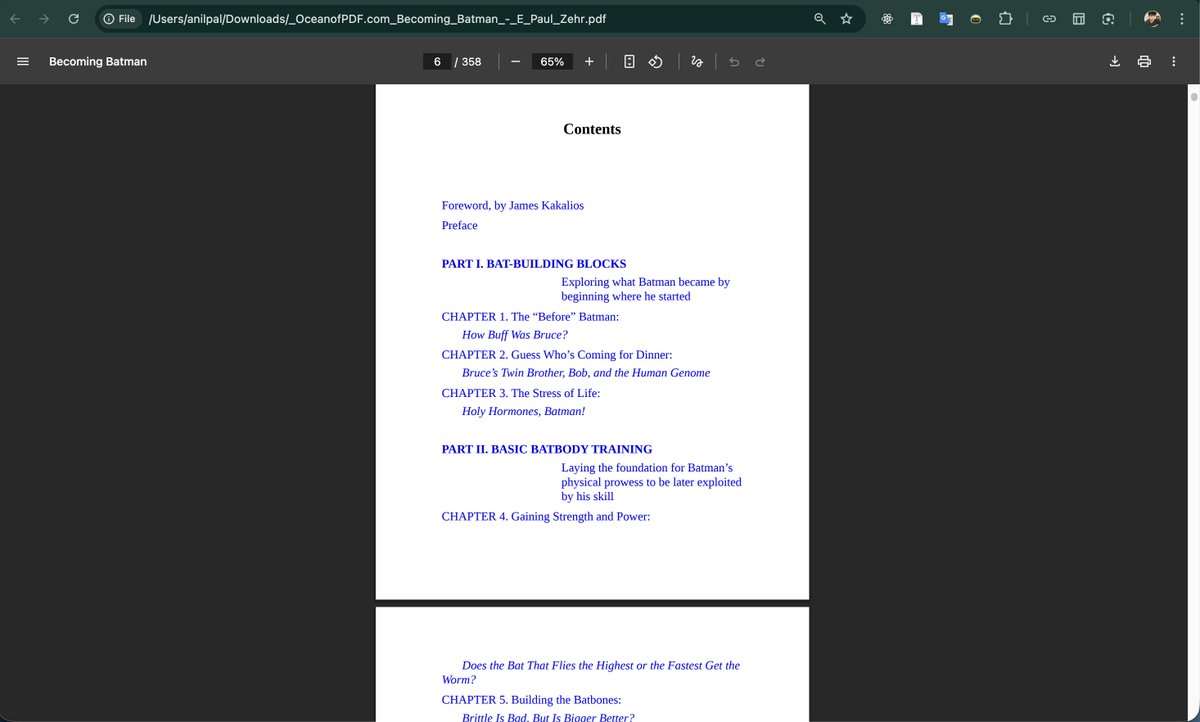The height and width of the screenshot is (722, 1200).
Task: Click Exploring what Batman became by description
Action: pyautogui.click(x=645, y=289)
